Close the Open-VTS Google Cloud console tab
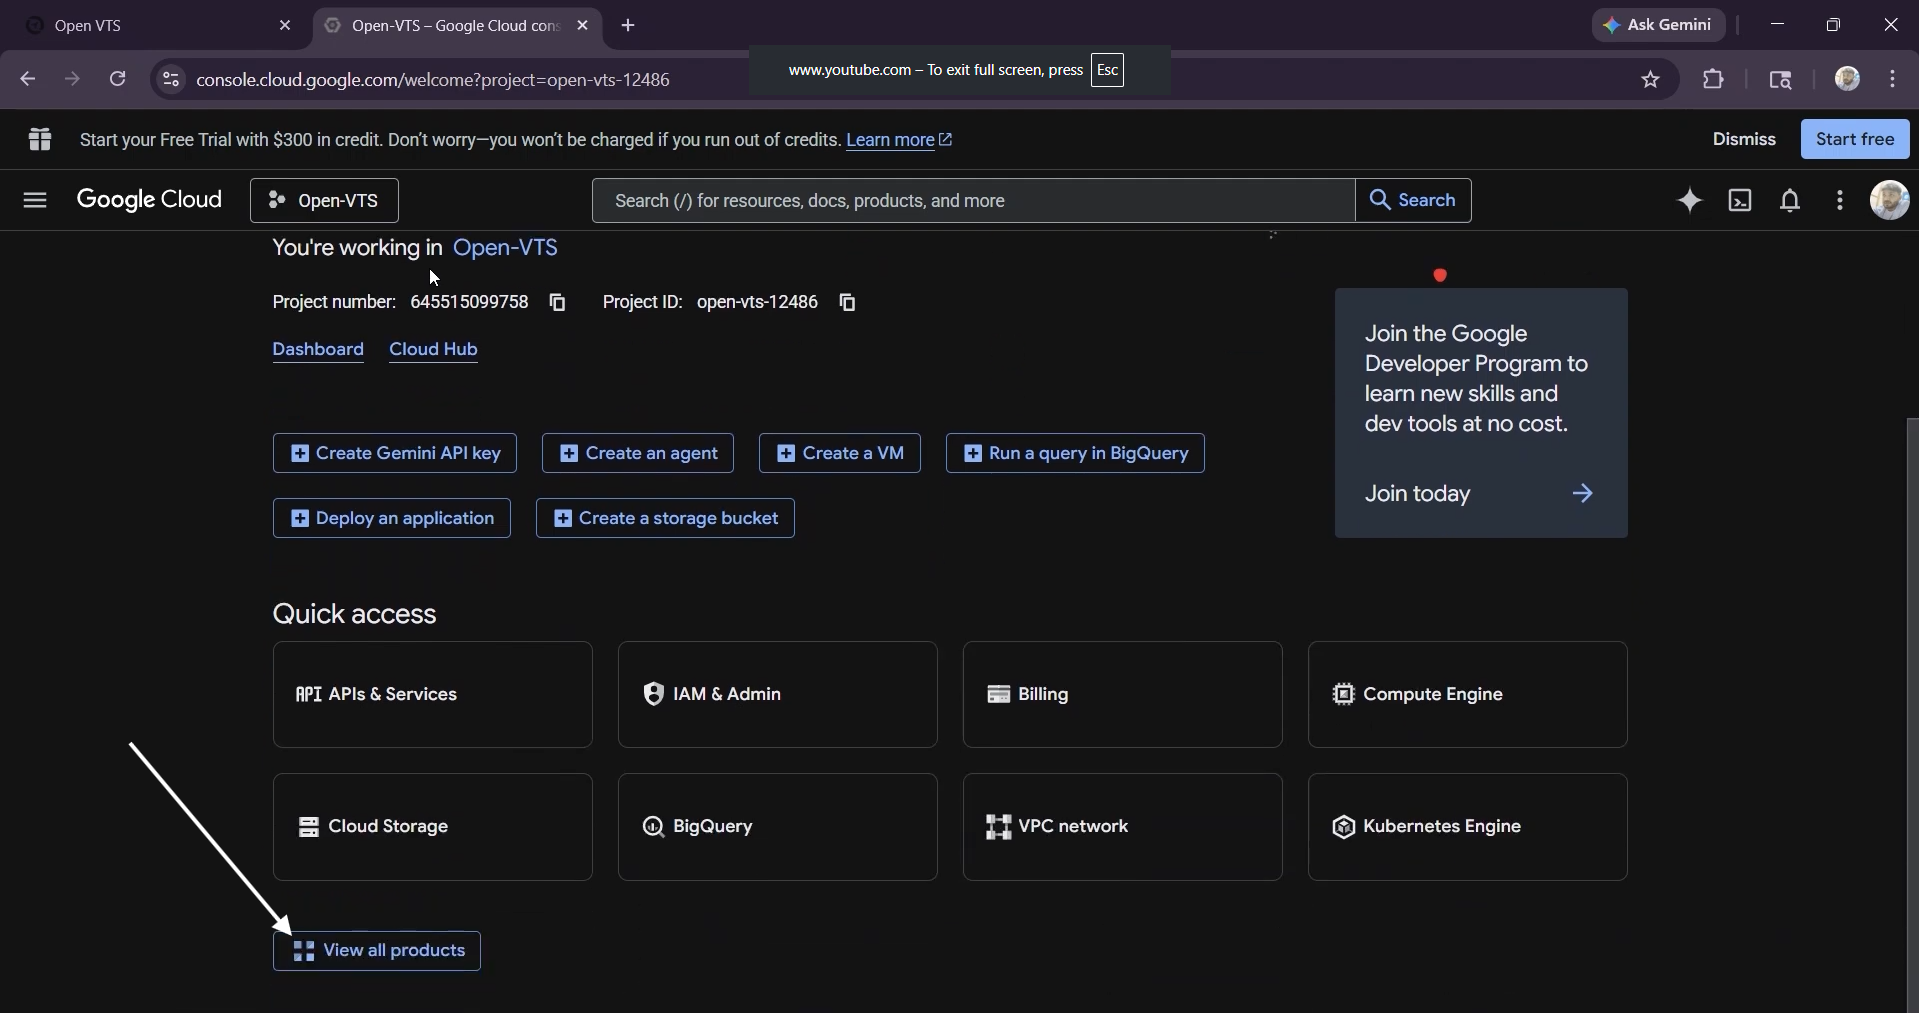The width and height of the screenshot is (1919, 1013). [x=583, y=26]
